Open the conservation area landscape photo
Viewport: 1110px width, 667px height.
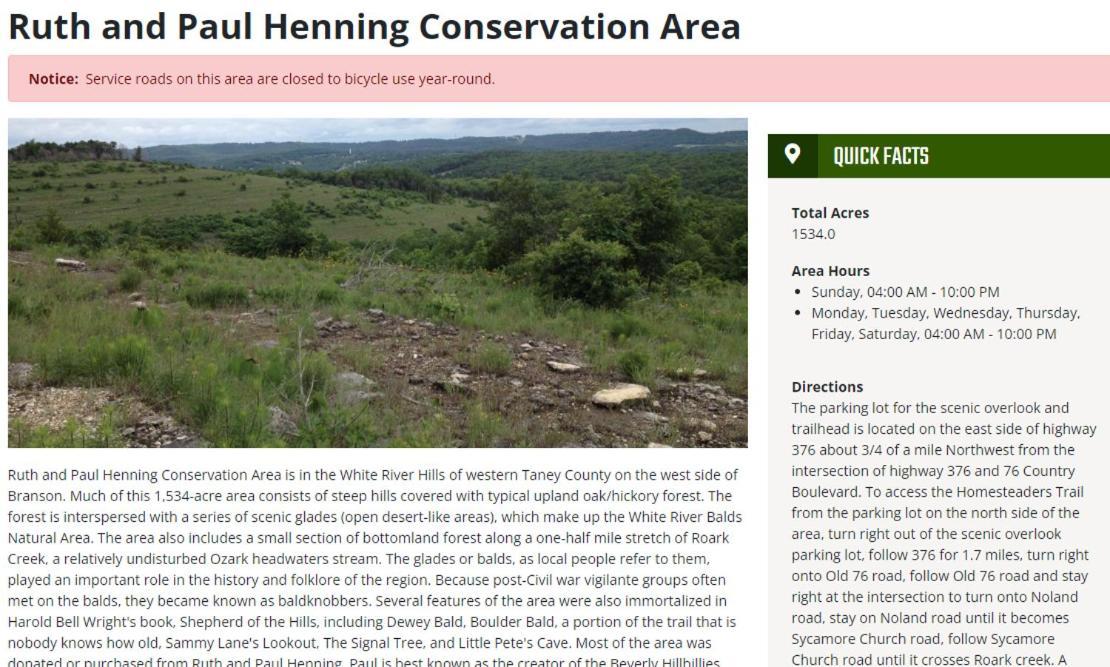[x=377, y=283]
